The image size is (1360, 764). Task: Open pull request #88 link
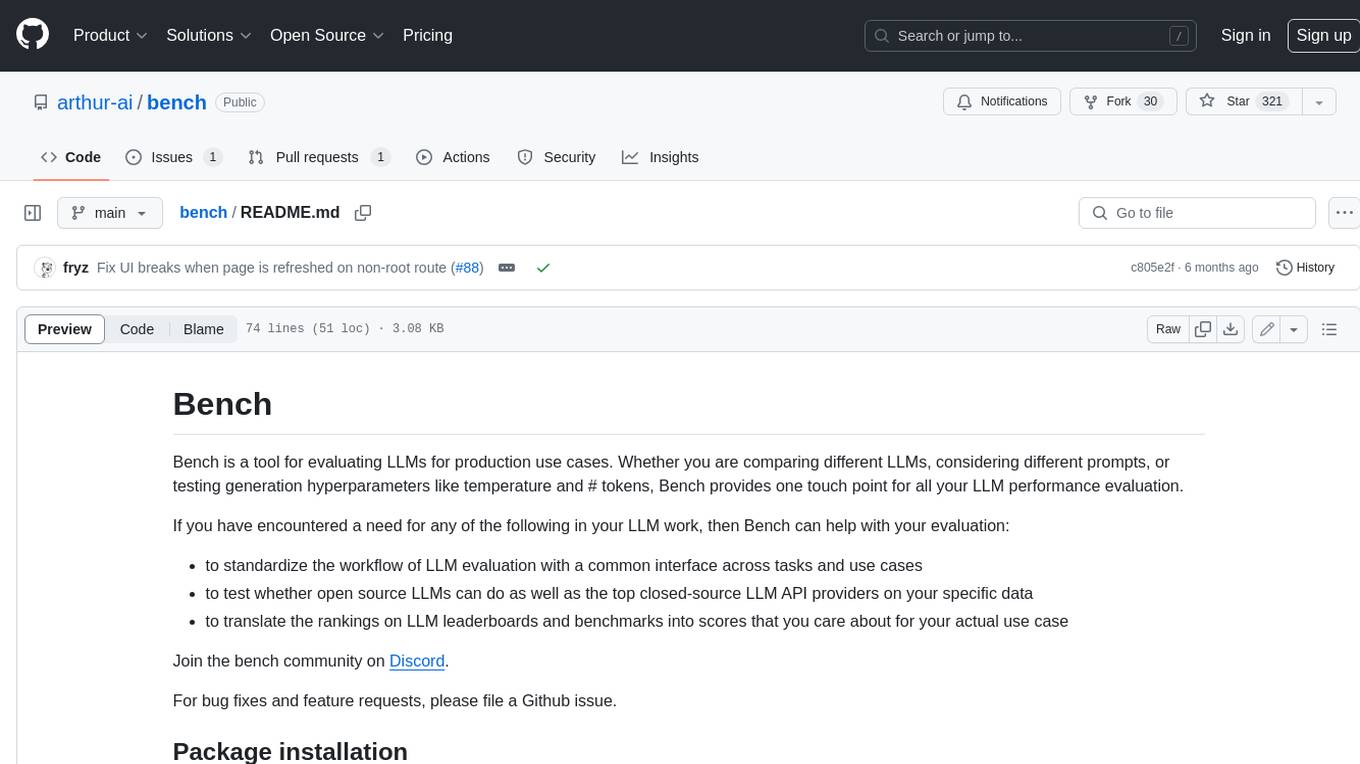coord(467,268)
